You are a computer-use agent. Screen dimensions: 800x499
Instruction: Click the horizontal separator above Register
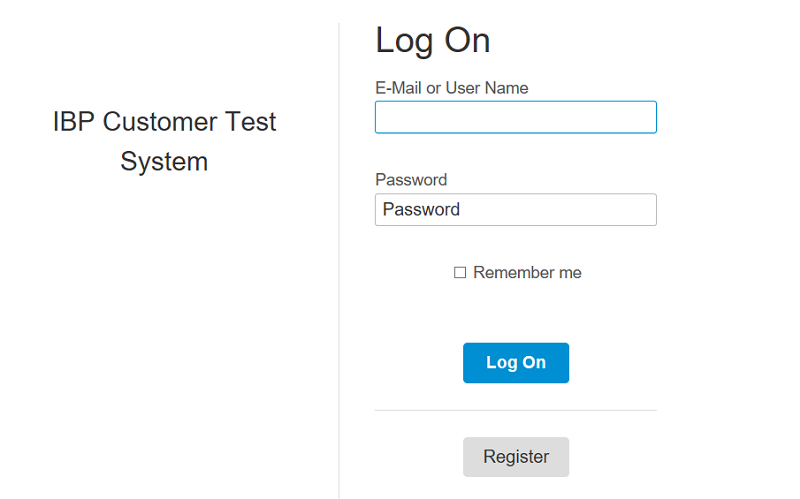(515, 410)
